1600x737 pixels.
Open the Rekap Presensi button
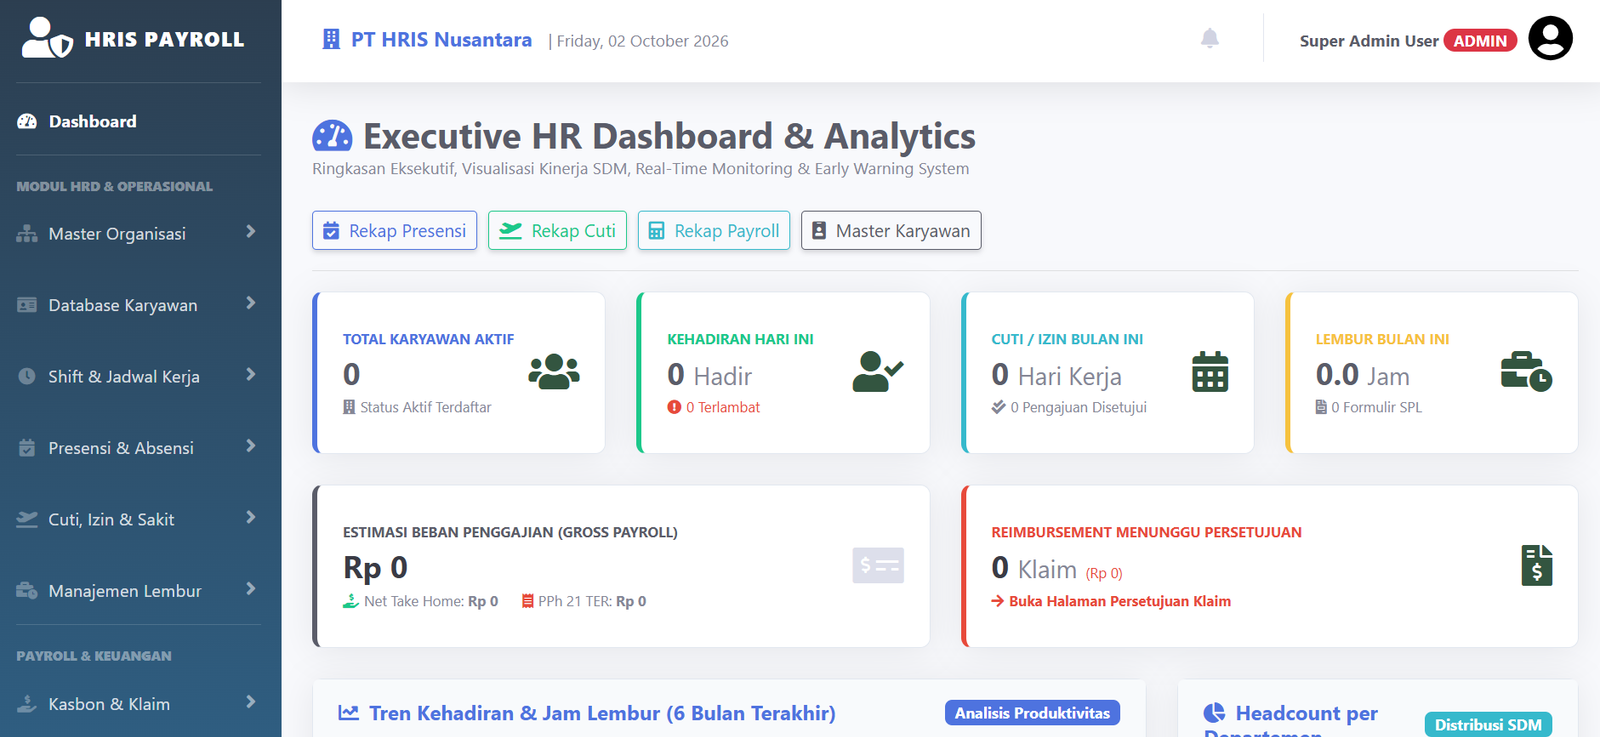point(394,230)
